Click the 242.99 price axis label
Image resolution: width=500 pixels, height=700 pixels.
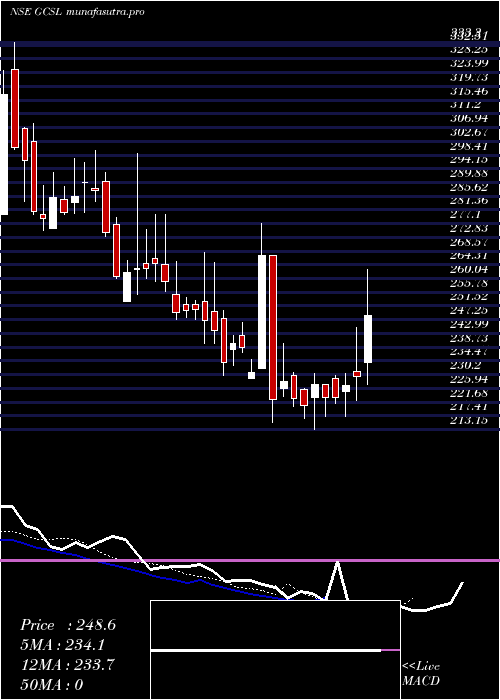(x=469, y=324)
